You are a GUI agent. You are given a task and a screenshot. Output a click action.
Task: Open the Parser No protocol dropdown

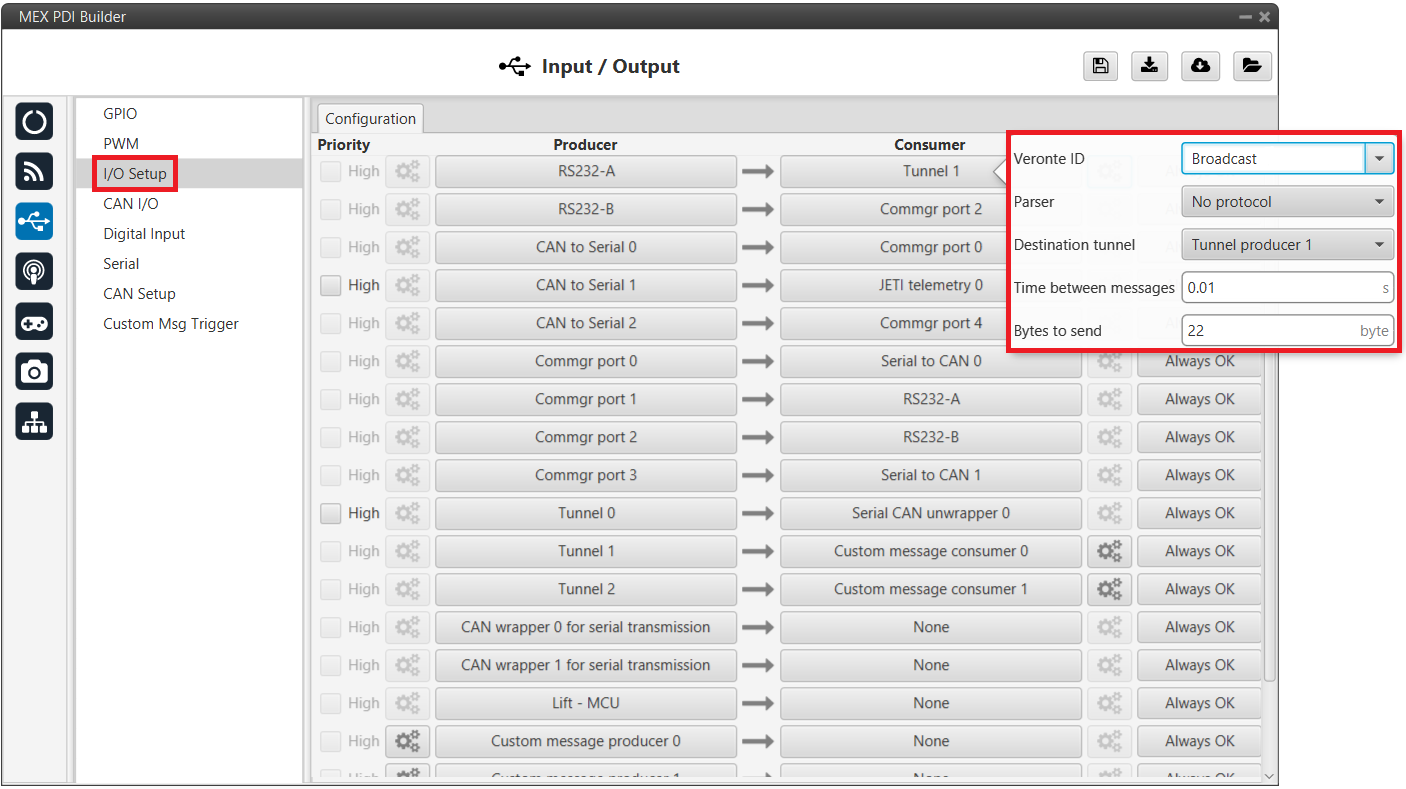(x=1287, y=202)
